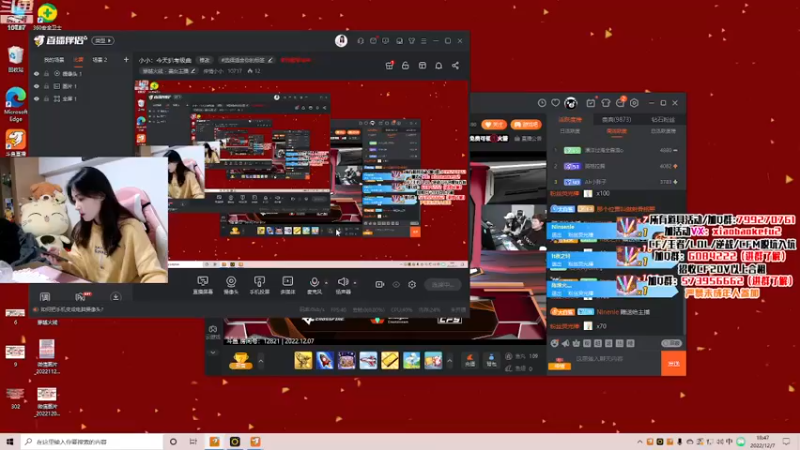
Task: Toggle the unlock icon in companion top toolbar
Action: (406, 65)
